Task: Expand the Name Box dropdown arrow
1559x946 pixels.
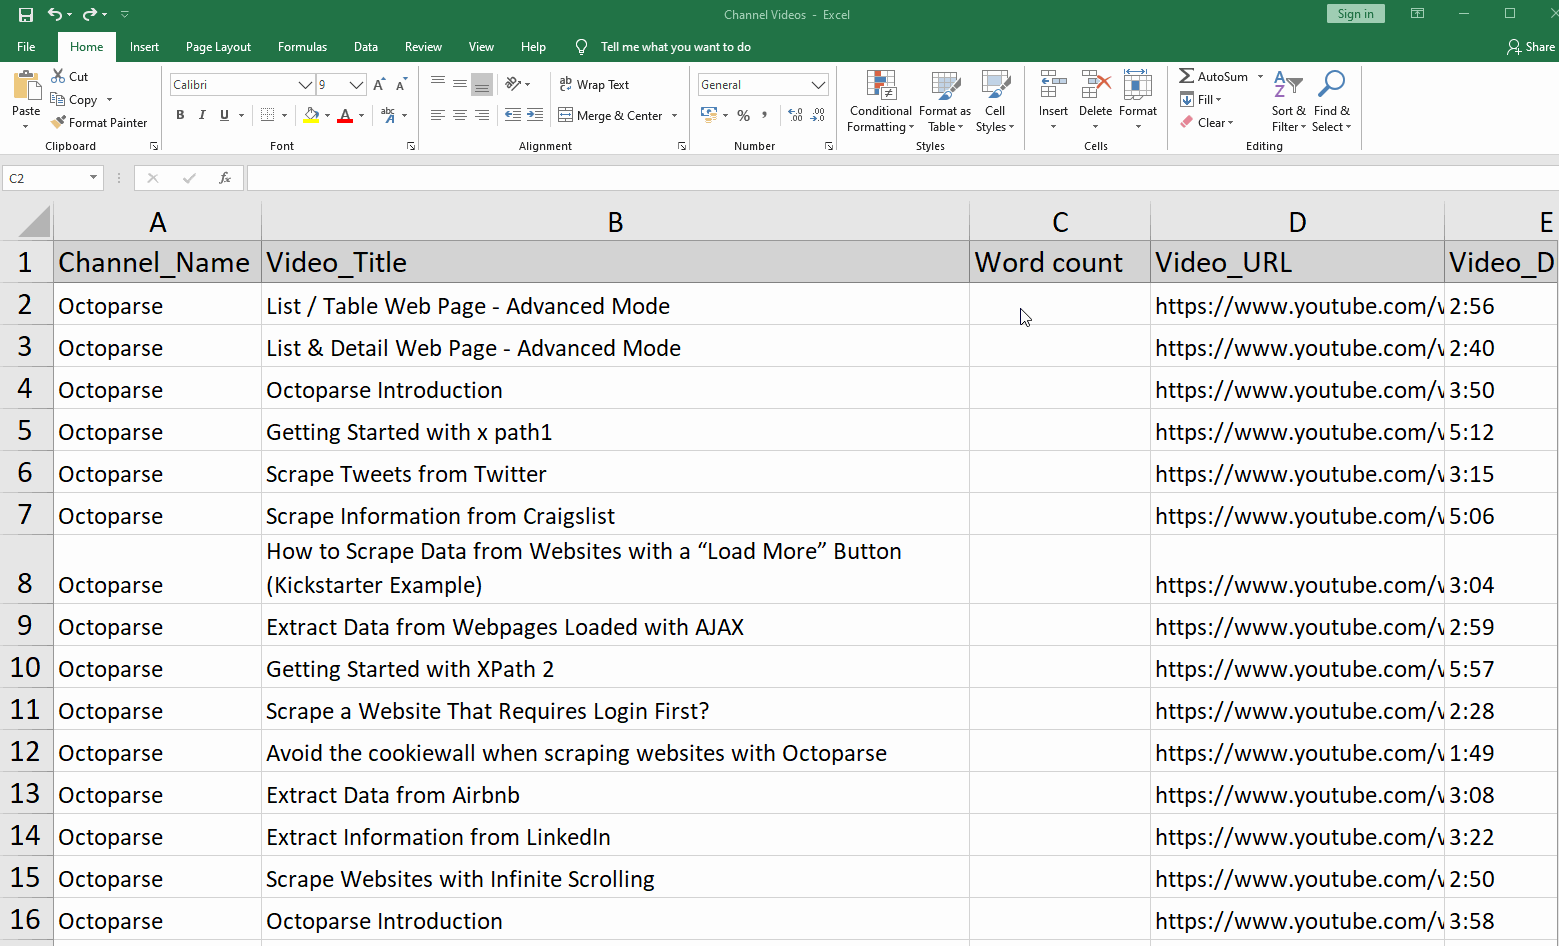Action: (x=93, y=178)
